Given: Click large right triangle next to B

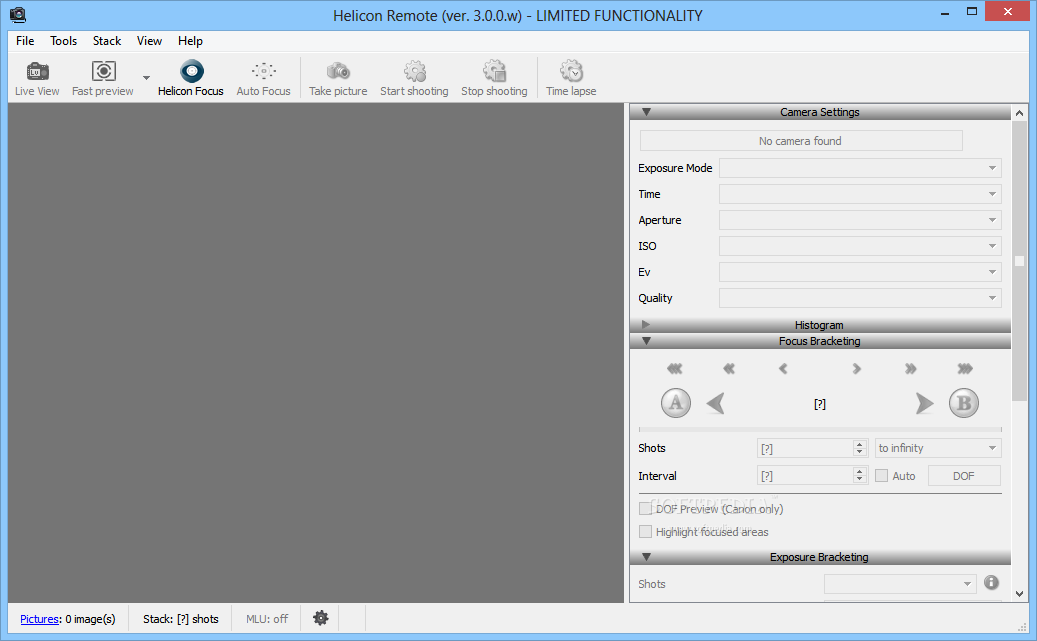Looking at the screenshot, I should click(x=925, y=403).
